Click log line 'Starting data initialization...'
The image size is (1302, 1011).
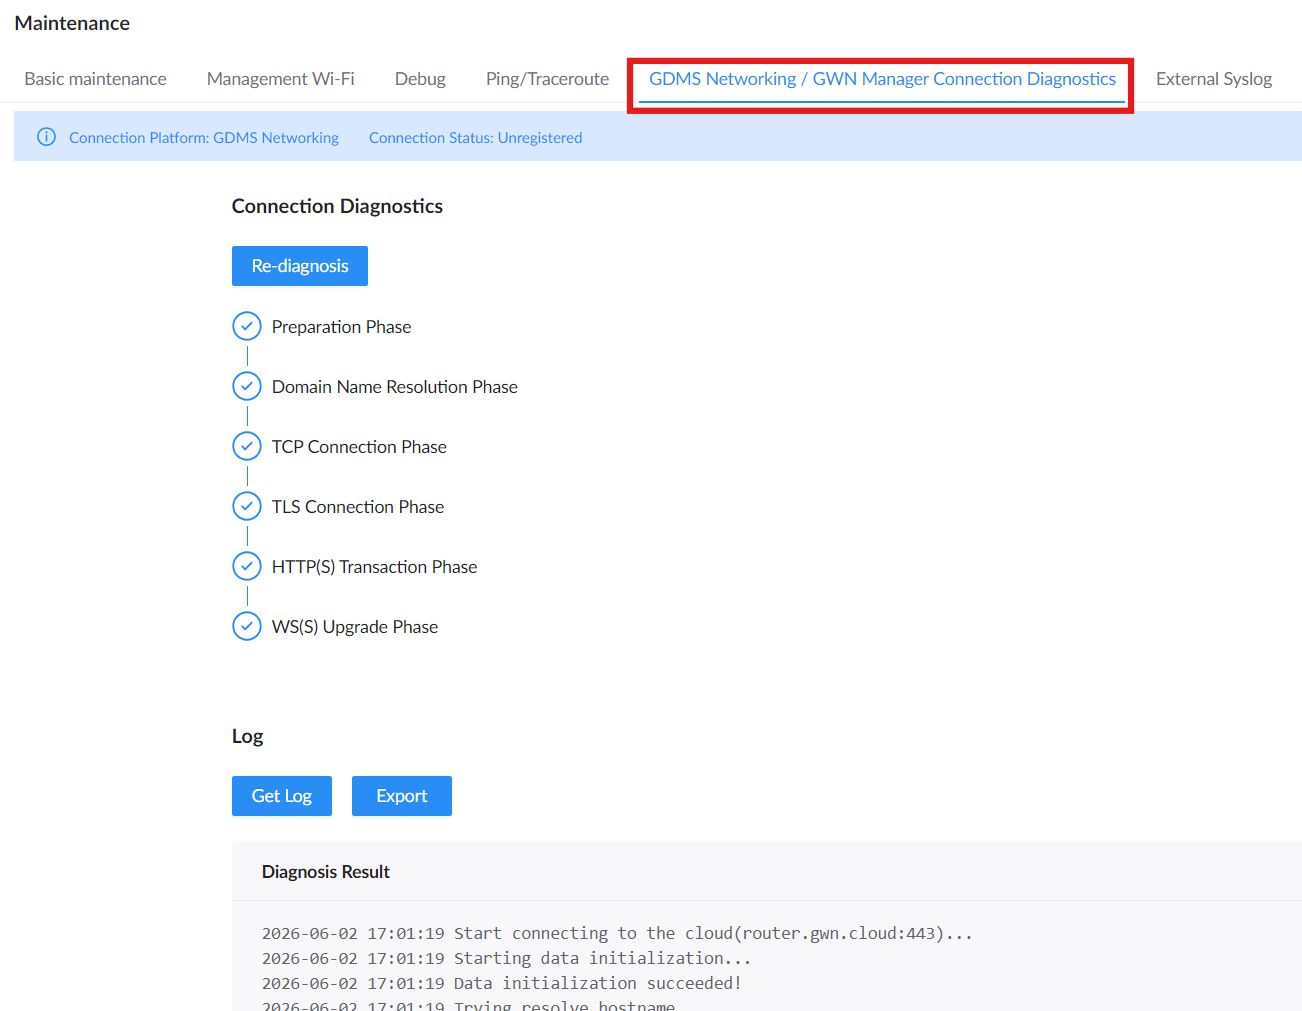pos(506,958)
